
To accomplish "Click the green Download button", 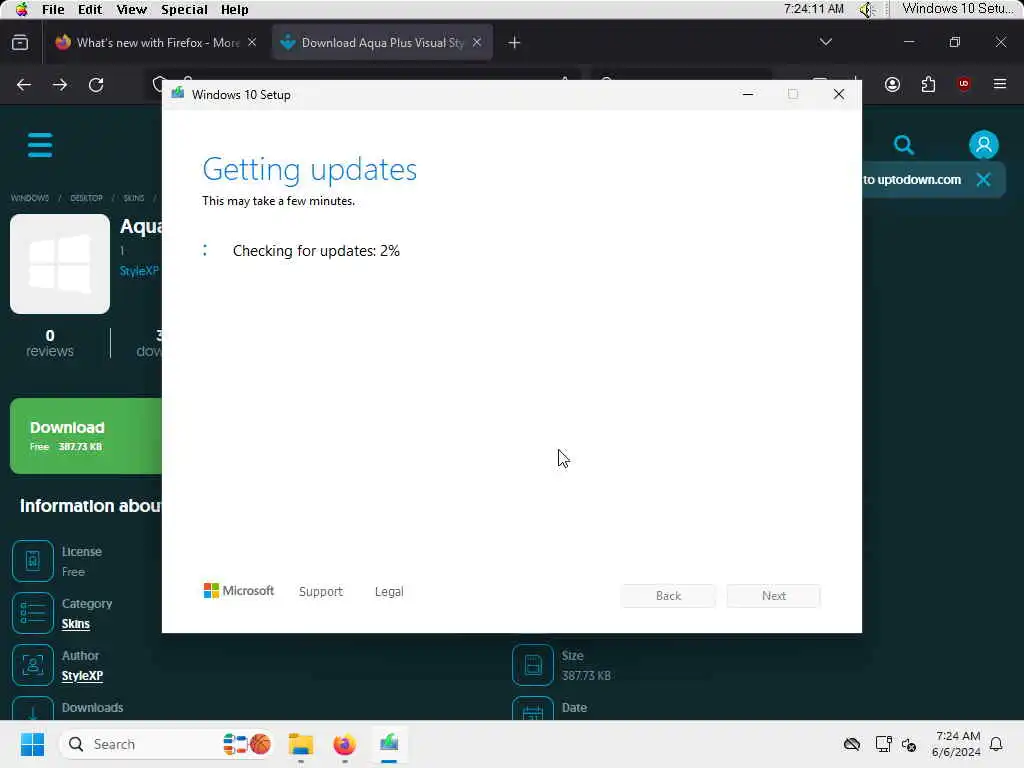I will point(86,436).
